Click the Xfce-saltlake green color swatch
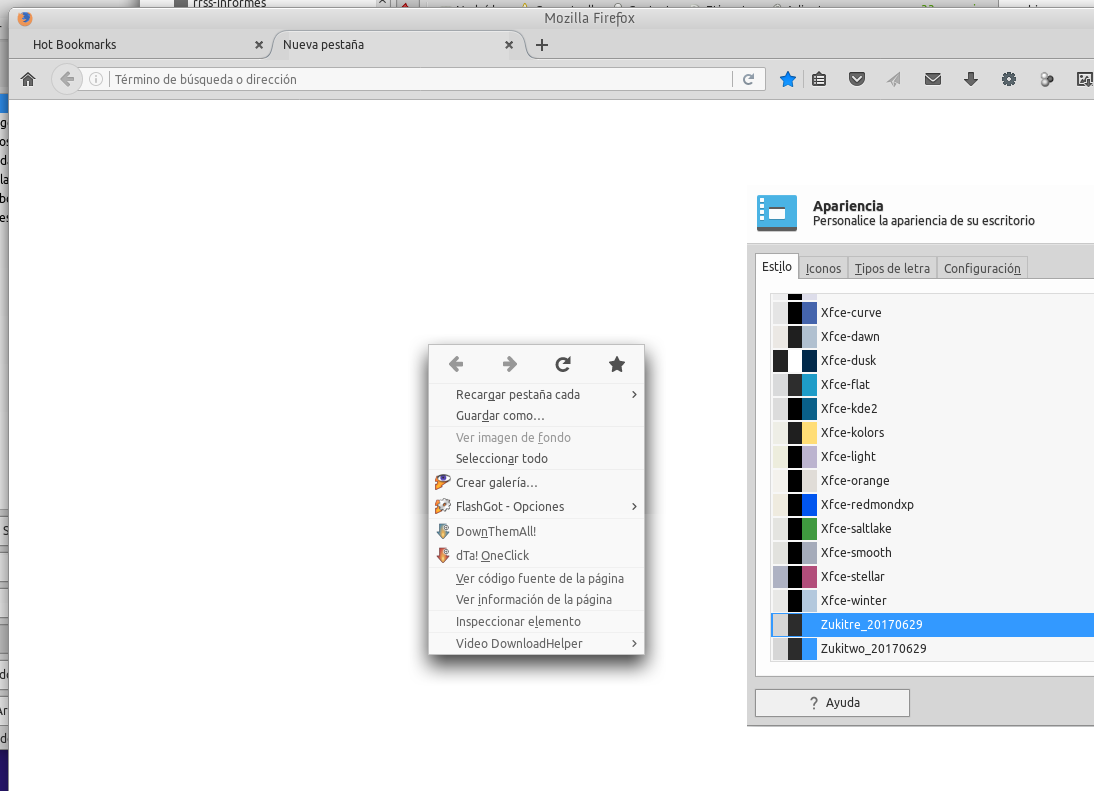The width and height of the screenshot is (1094, 791). (x=809, y=529)
